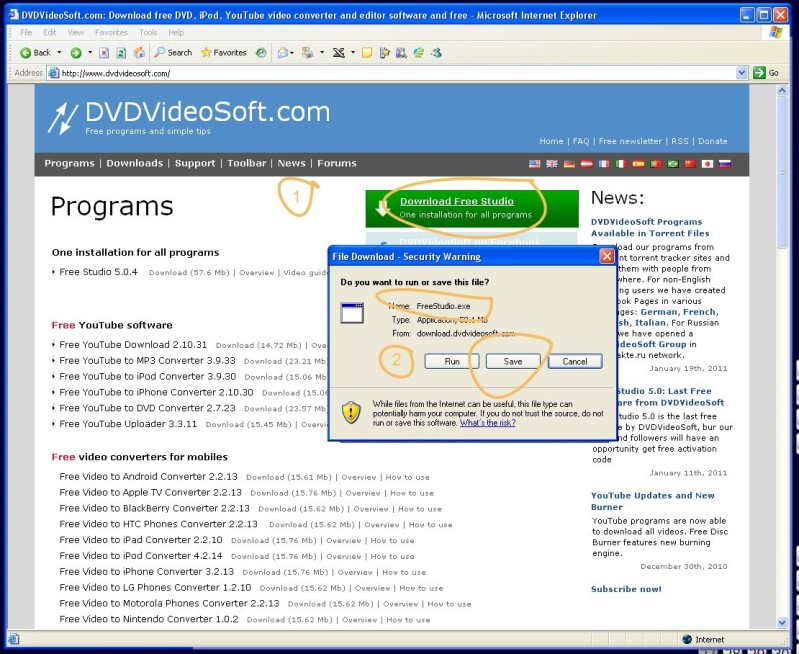
Task: Open the Print dropdown arrow
Action: (322, 53)
